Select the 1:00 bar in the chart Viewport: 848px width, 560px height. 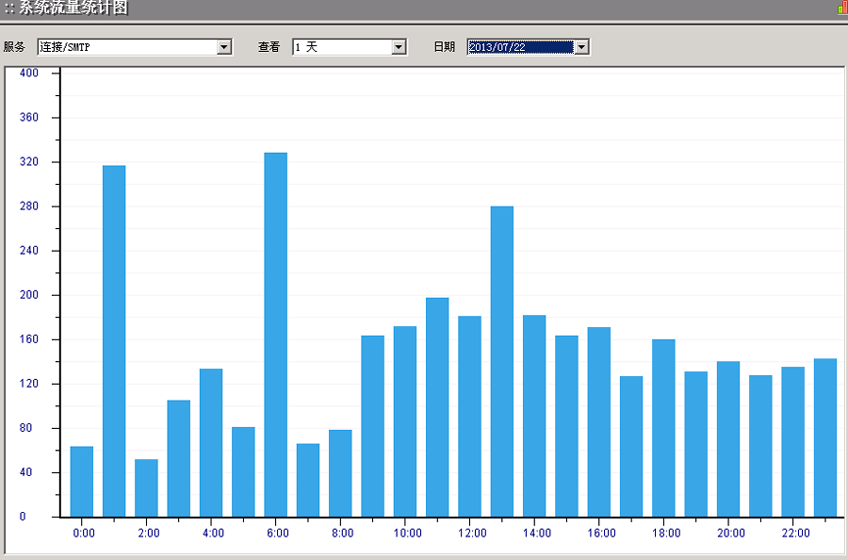point(114,341)
